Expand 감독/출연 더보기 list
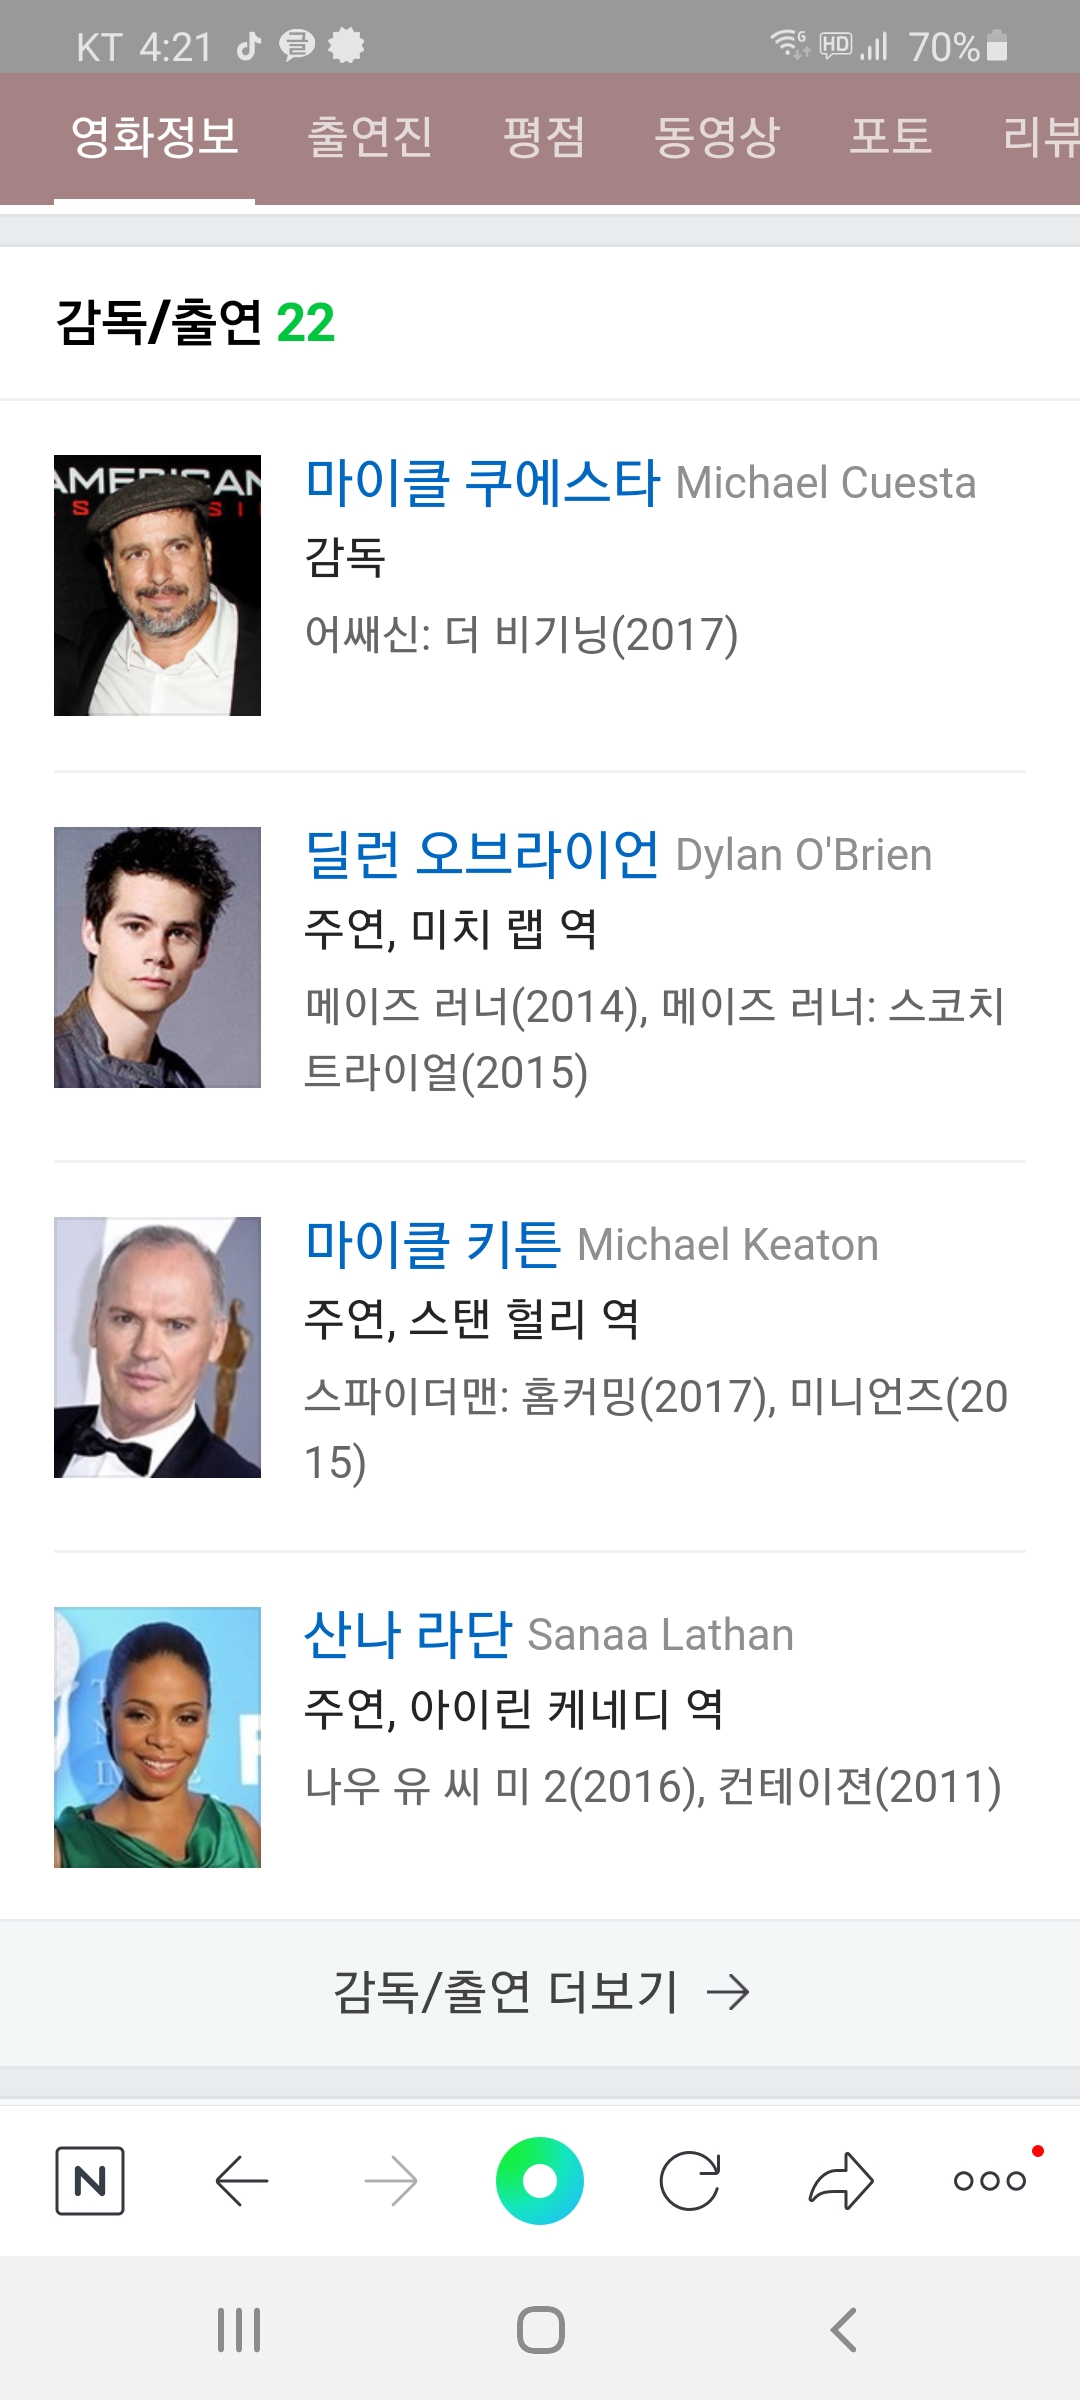Image resolution: width=1080 pixels, height=2400 pixels. point(540,1992)
